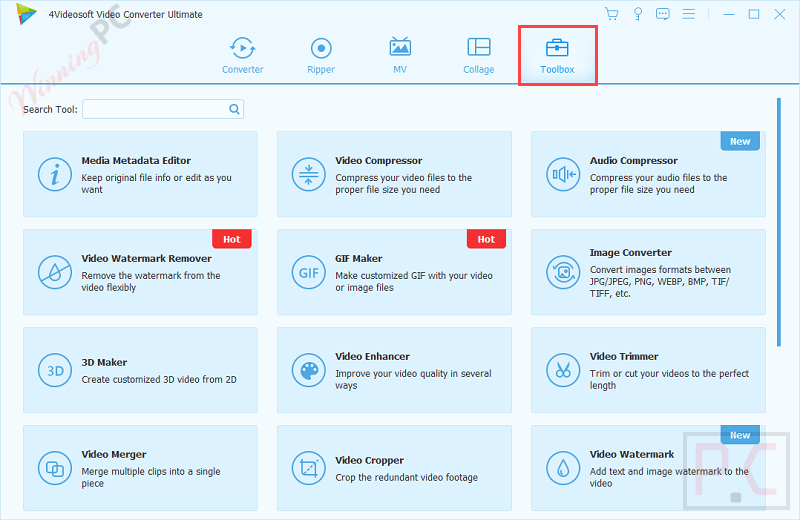Click the Video Cropper title

tap(369, 460)
